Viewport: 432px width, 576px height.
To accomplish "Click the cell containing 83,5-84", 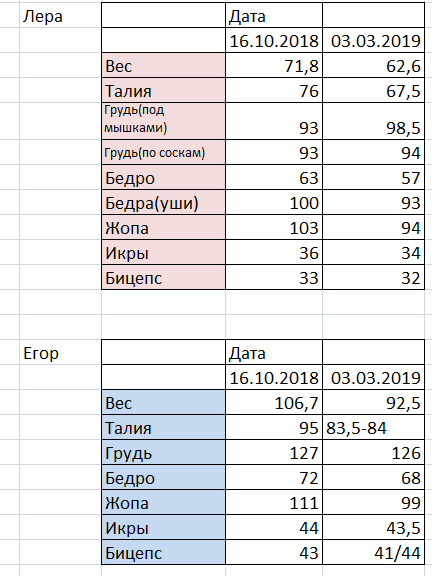I will point(373,428).
